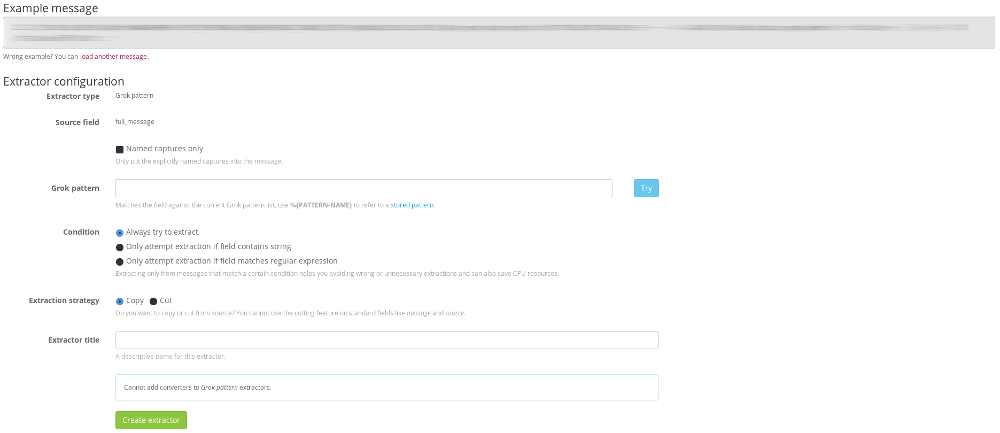Click the Condition label

point(81,232)
